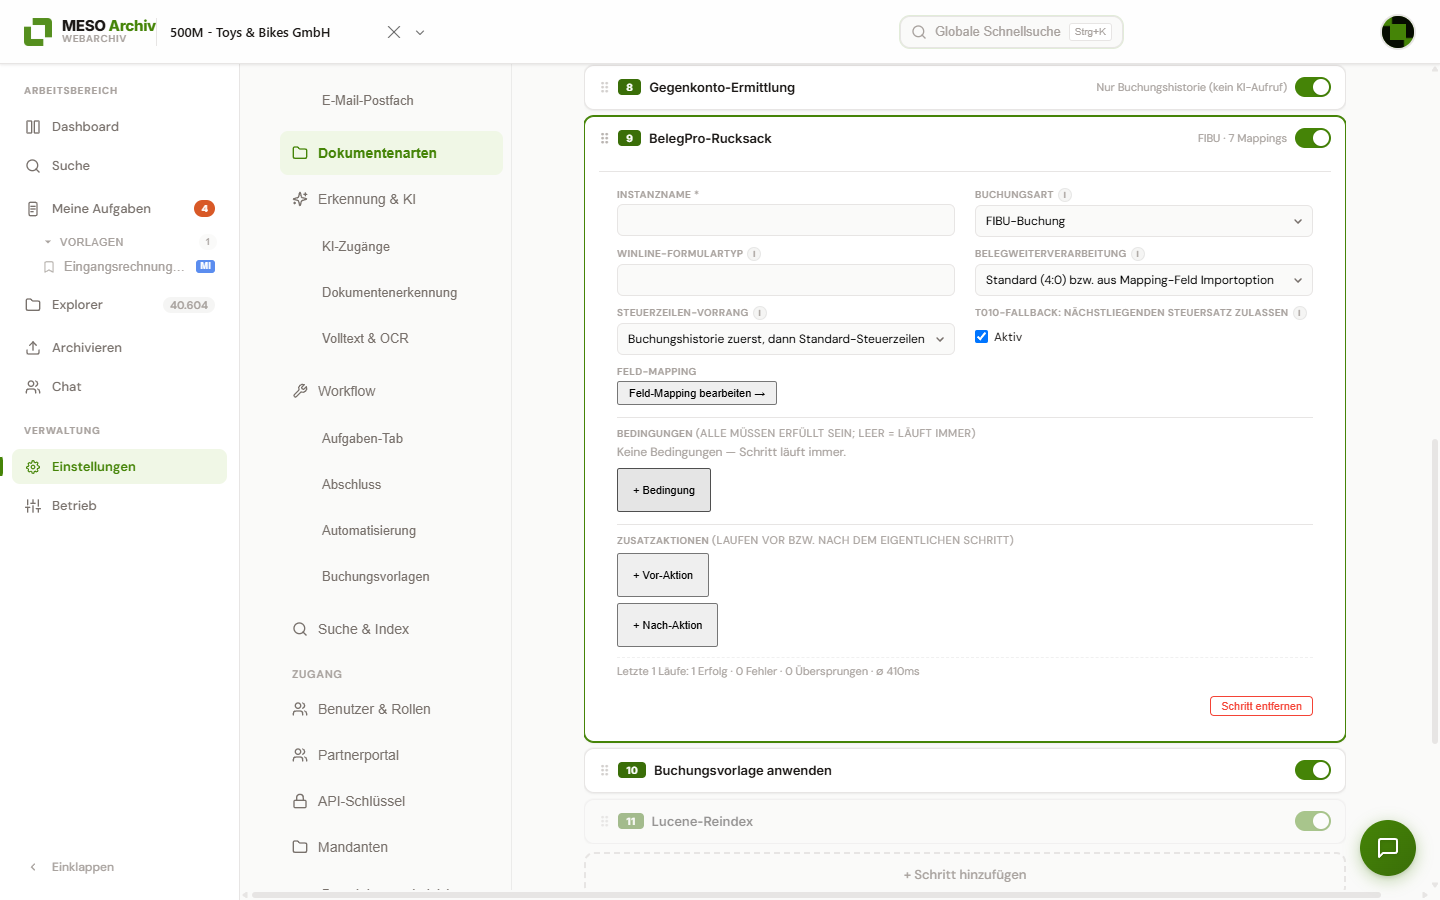Click the + Bedingung button
Screen dimensions: 1440x900
pyautogui.click(x=664, y=490)
